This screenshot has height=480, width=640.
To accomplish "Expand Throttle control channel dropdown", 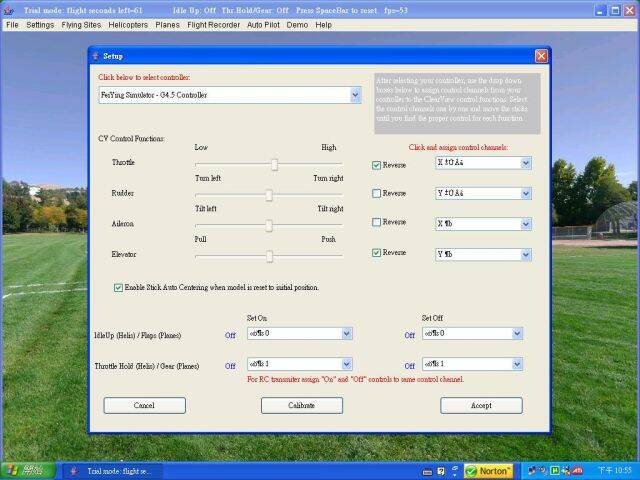I will pos(526,163).
